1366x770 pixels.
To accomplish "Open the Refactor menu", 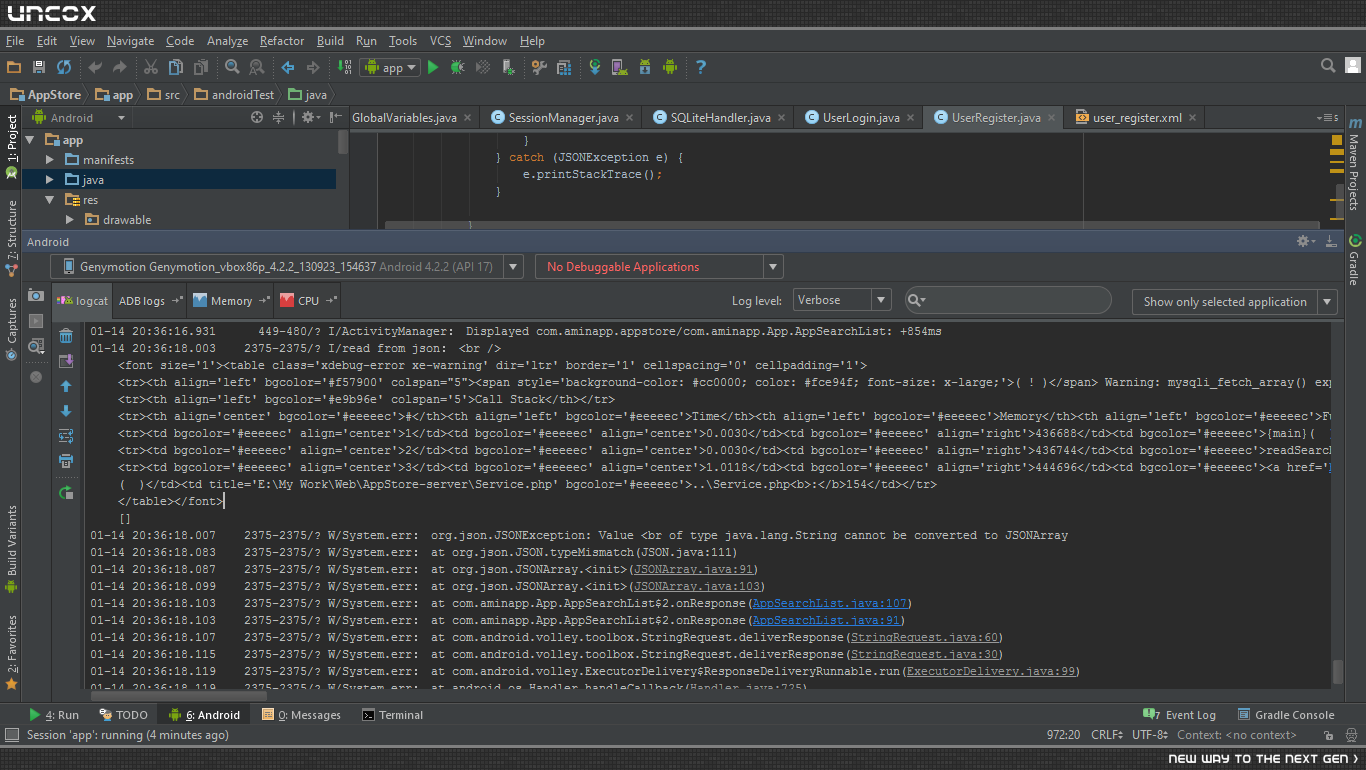I will click(x=282, y=41).
